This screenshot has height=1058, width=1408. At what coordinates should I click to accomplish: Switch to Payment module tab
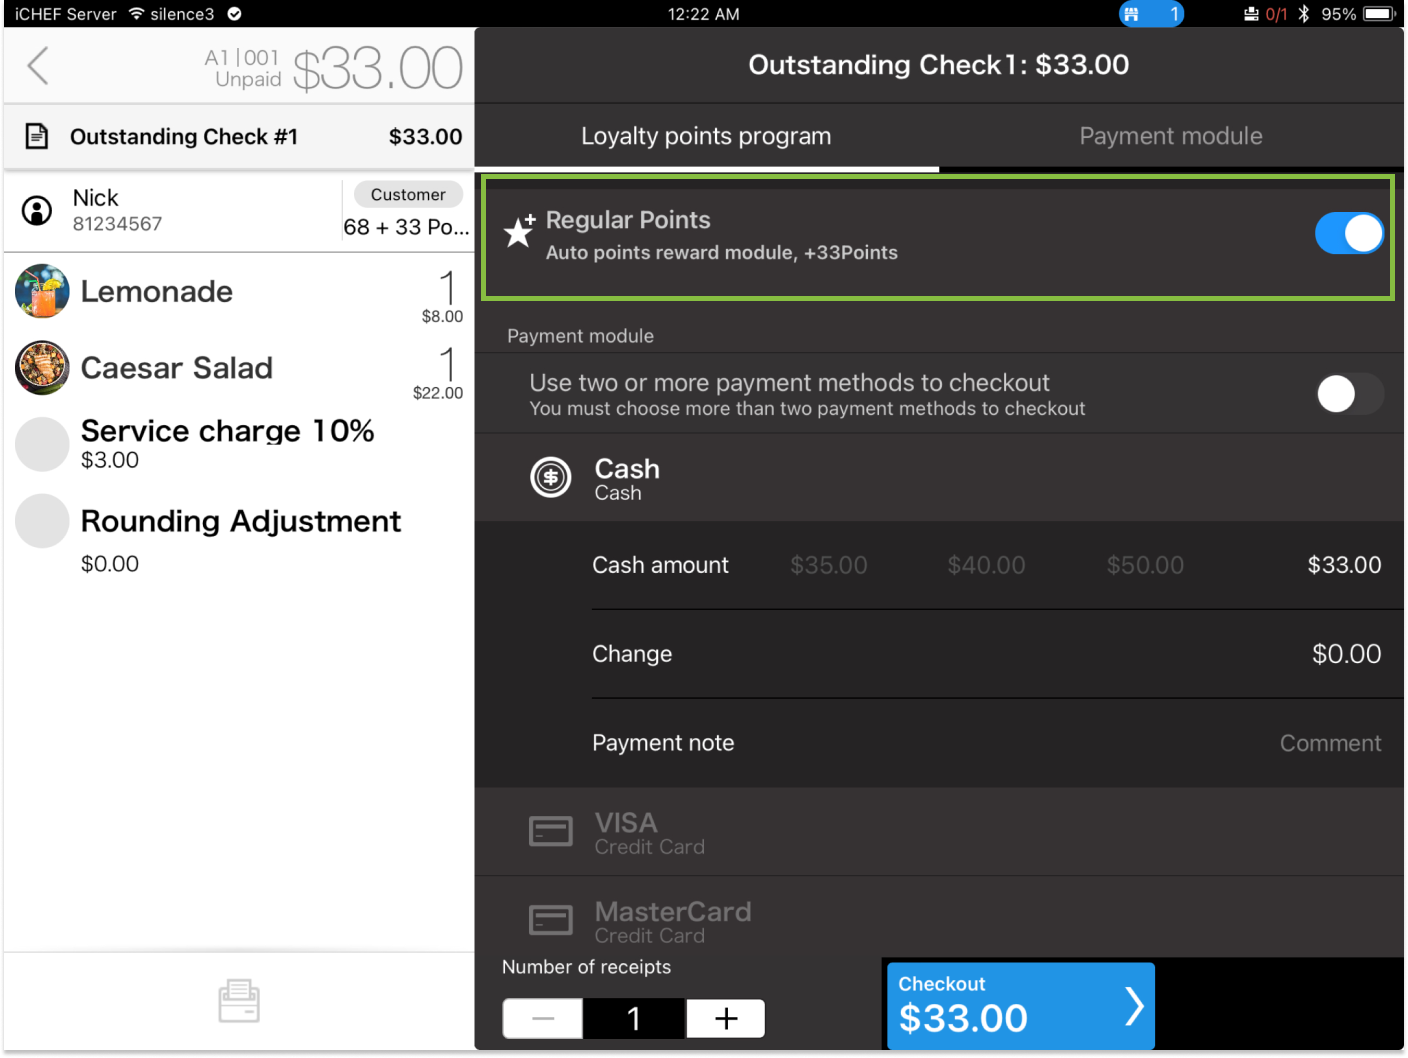click(x=1170, y=136)
